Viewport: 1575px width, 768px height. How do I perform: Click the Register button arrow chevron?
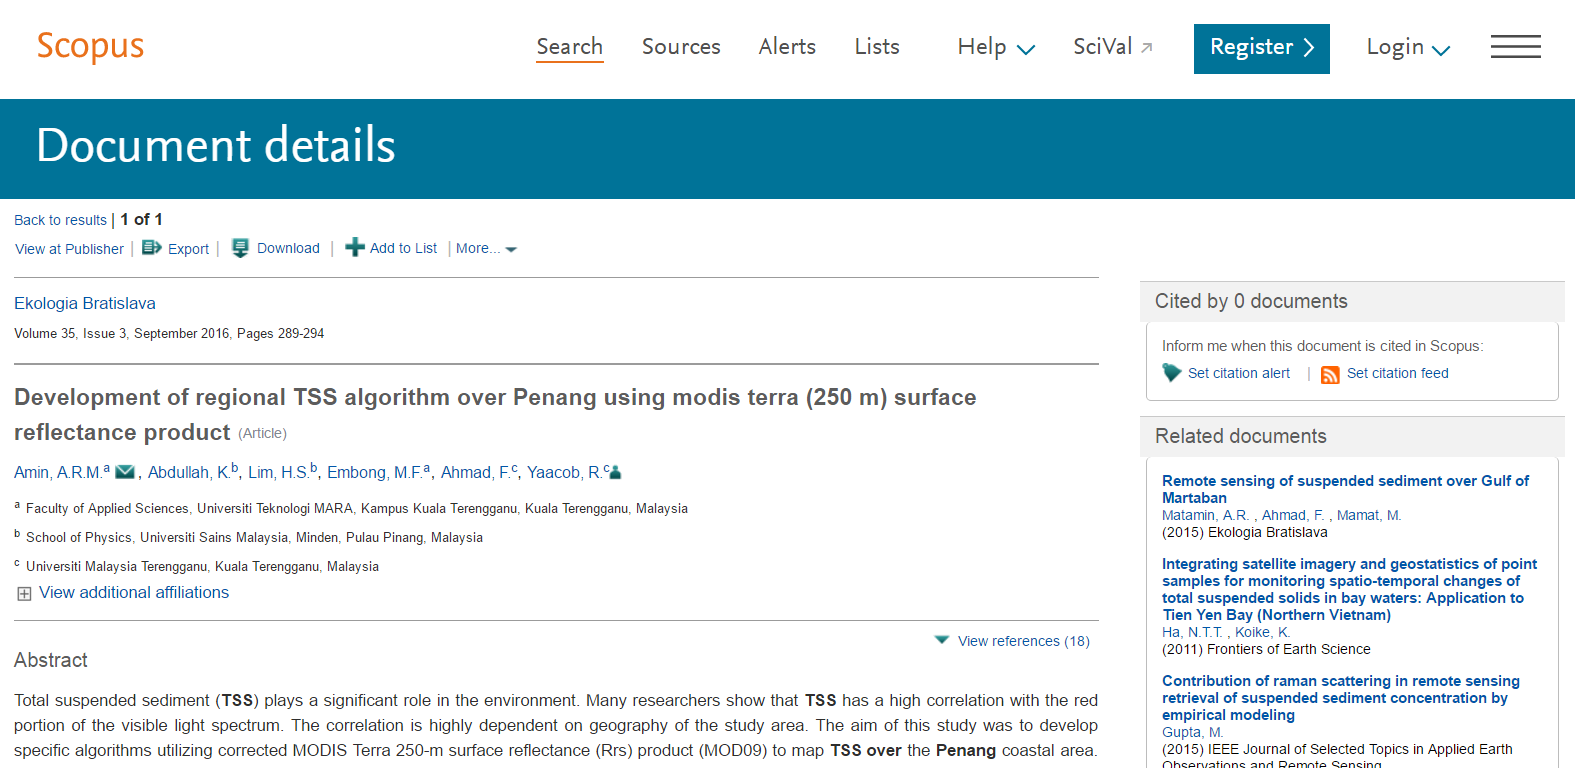click(1308, 48)
